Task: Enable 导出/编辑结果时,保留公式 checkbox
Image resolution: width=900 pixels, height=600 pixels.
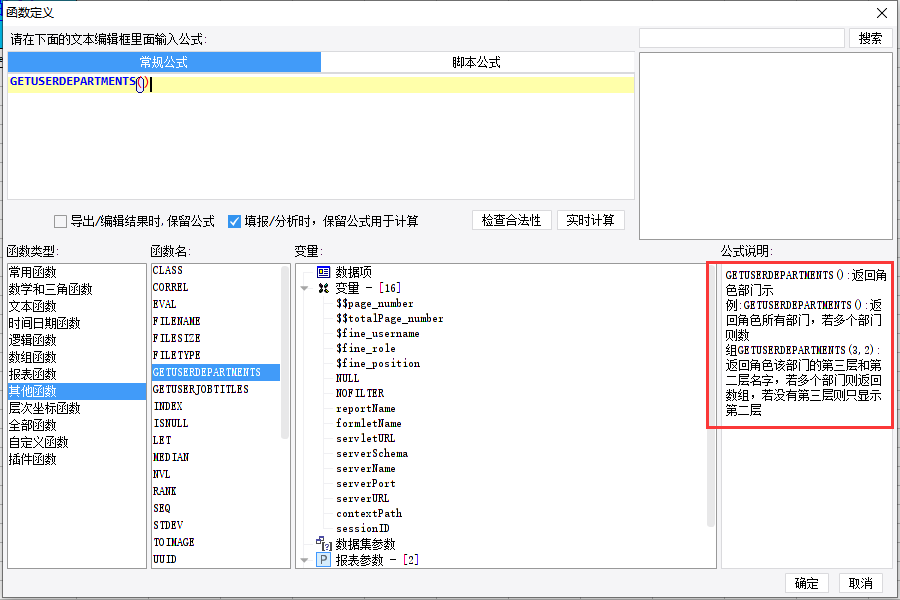Action: (x=60, y=222)
